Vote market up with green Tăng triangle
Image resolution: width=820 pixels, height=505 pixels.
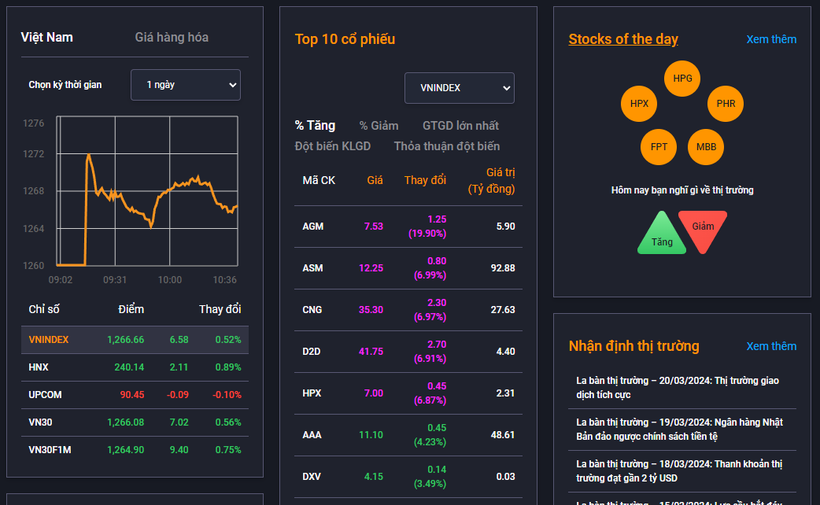pyautogui.click(x=662, y=237)
